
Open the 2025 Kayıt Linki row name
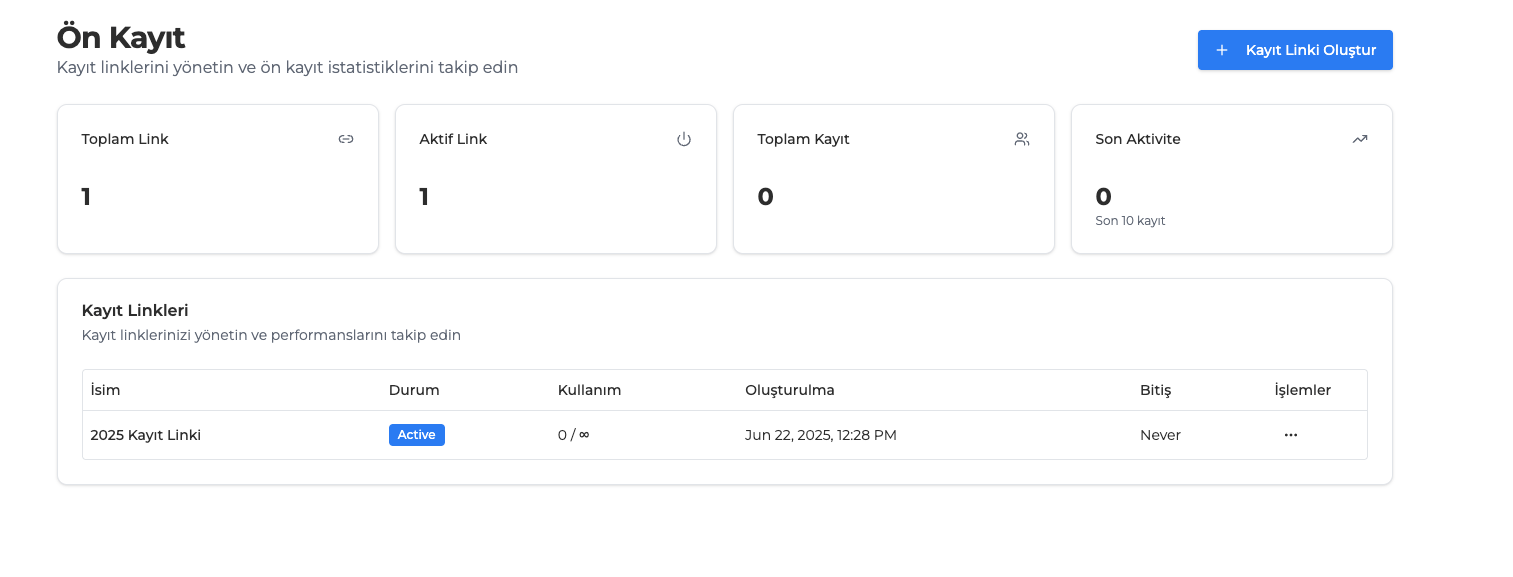point(145,435)
